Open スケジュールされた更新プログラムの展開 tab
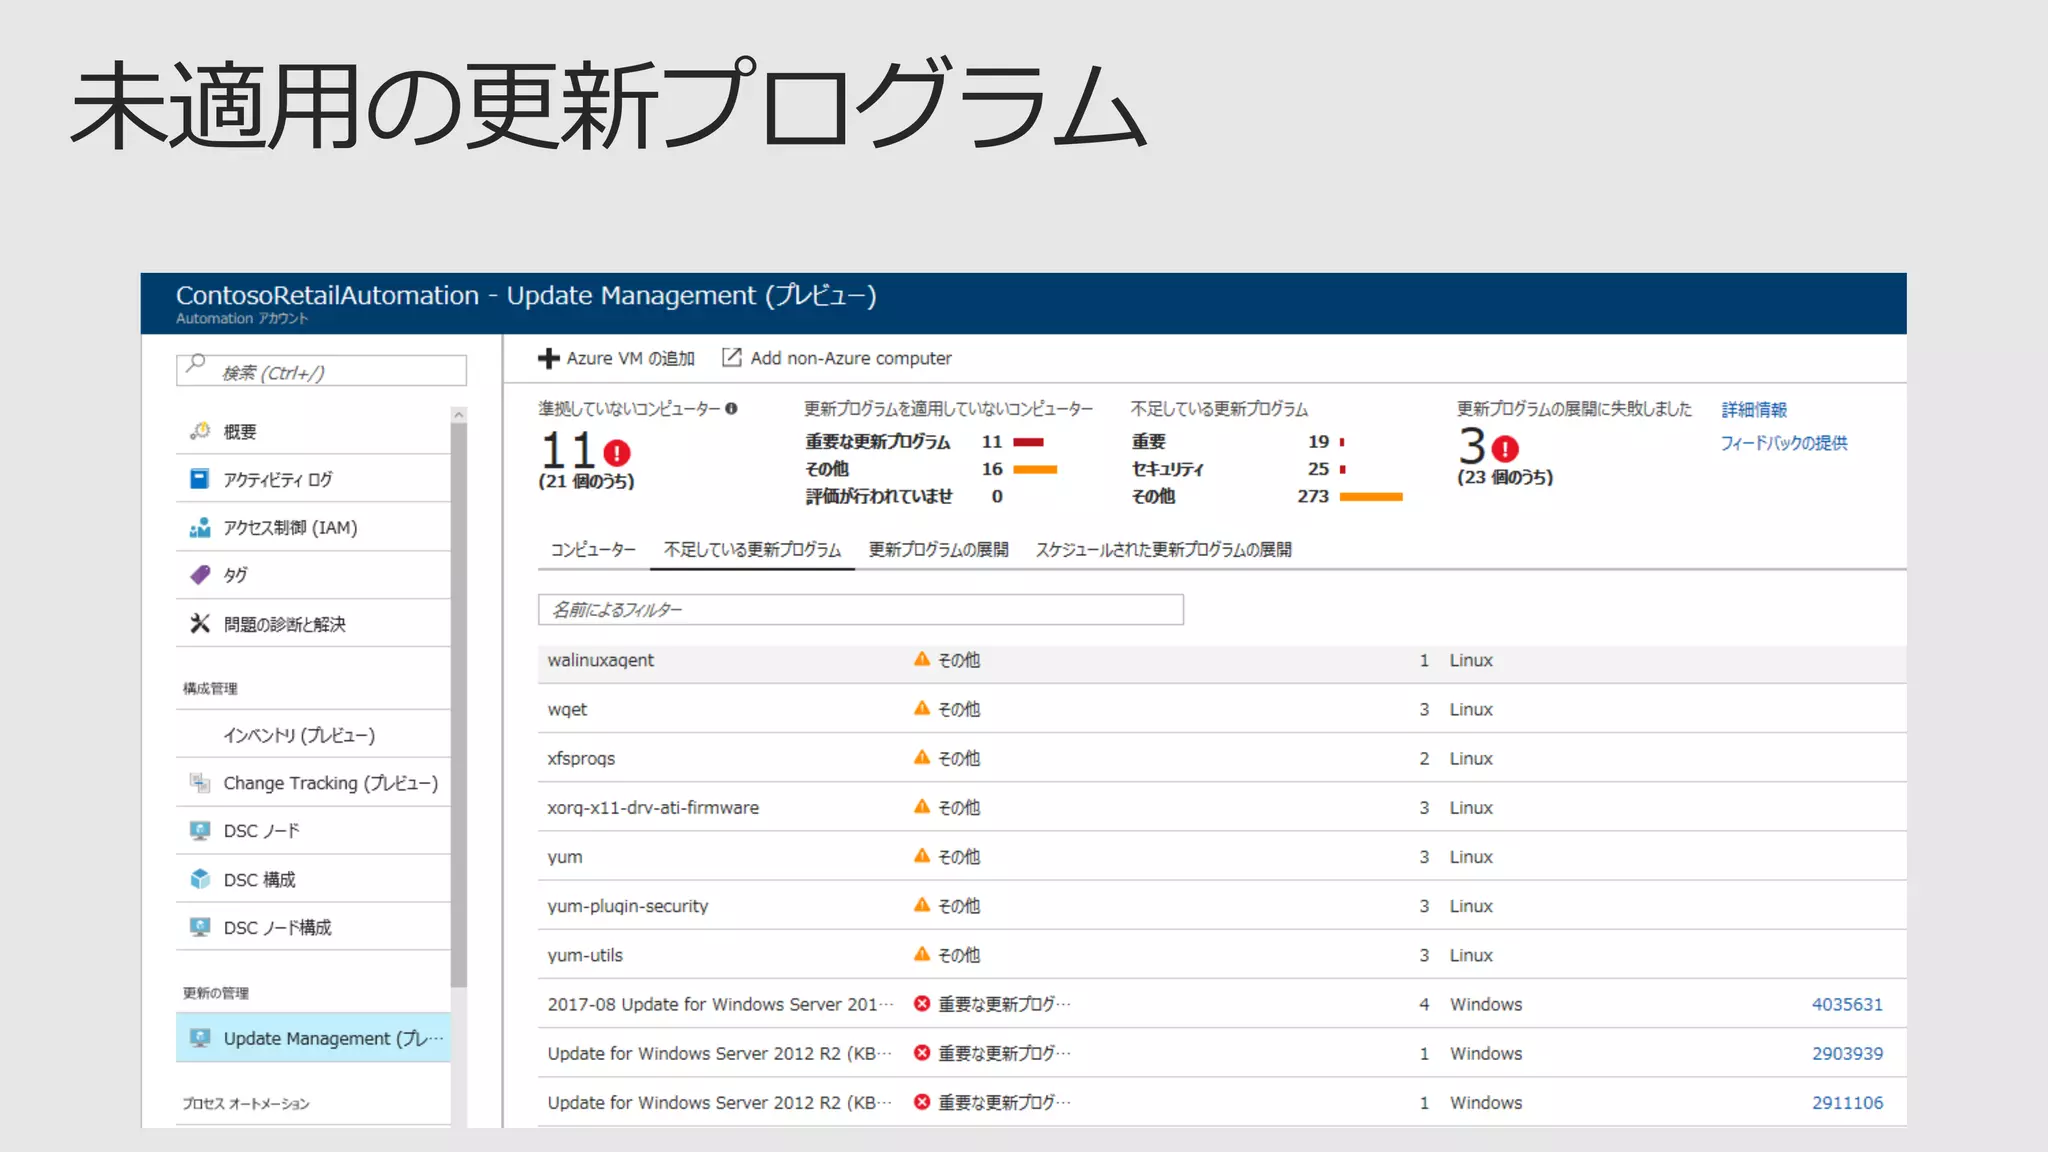This screenshot has width=2048, height=1152. tap(1163, 550)
